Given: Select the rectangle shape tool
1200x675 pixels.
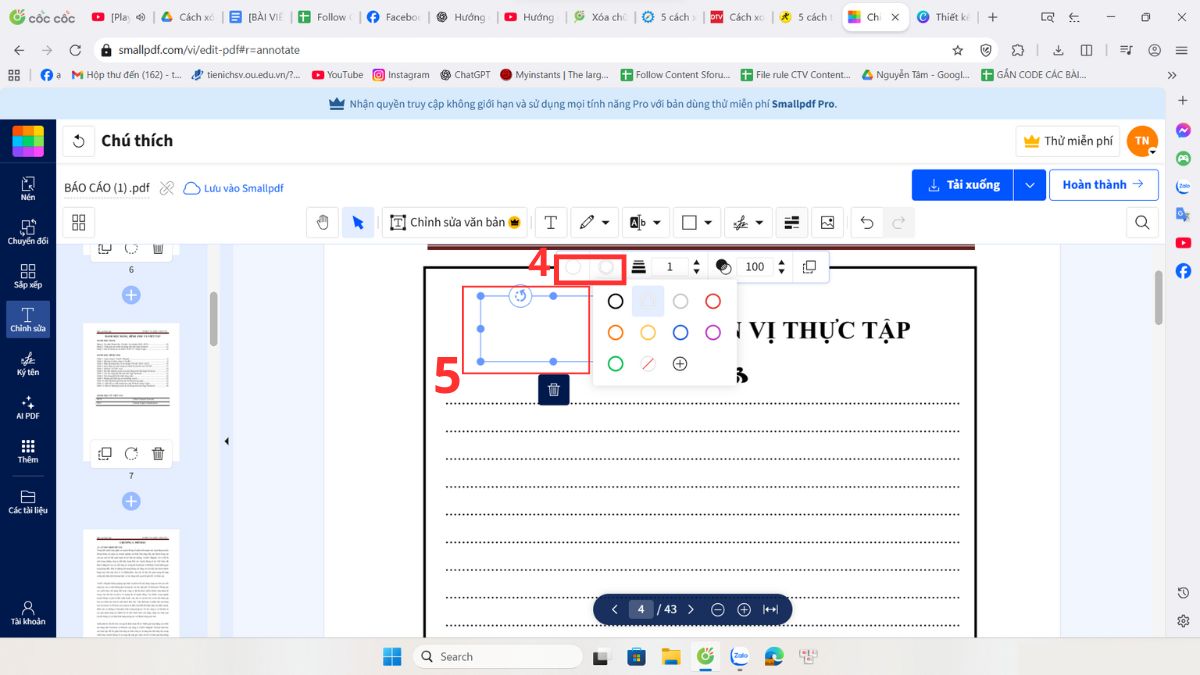Looking at the screenshot, I should pos(689,222).
